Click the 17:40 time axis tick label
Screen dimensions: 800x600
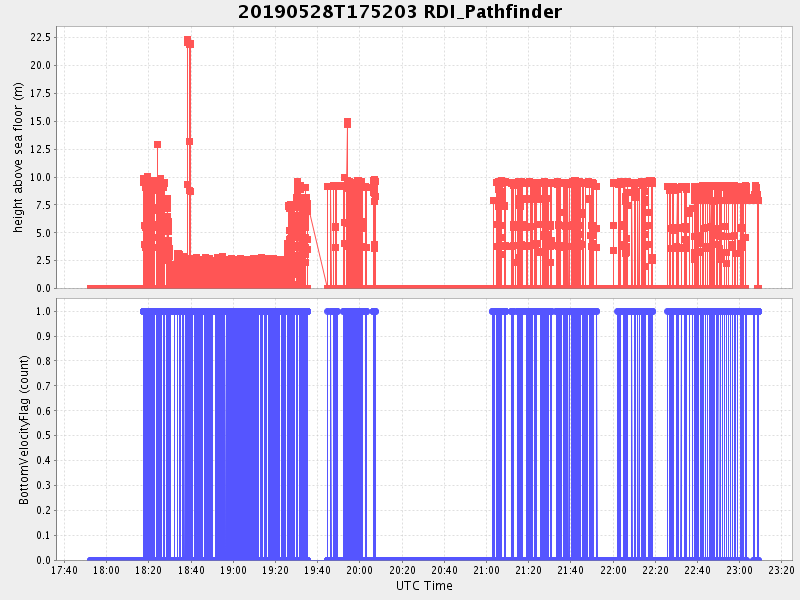coord(64,570)
